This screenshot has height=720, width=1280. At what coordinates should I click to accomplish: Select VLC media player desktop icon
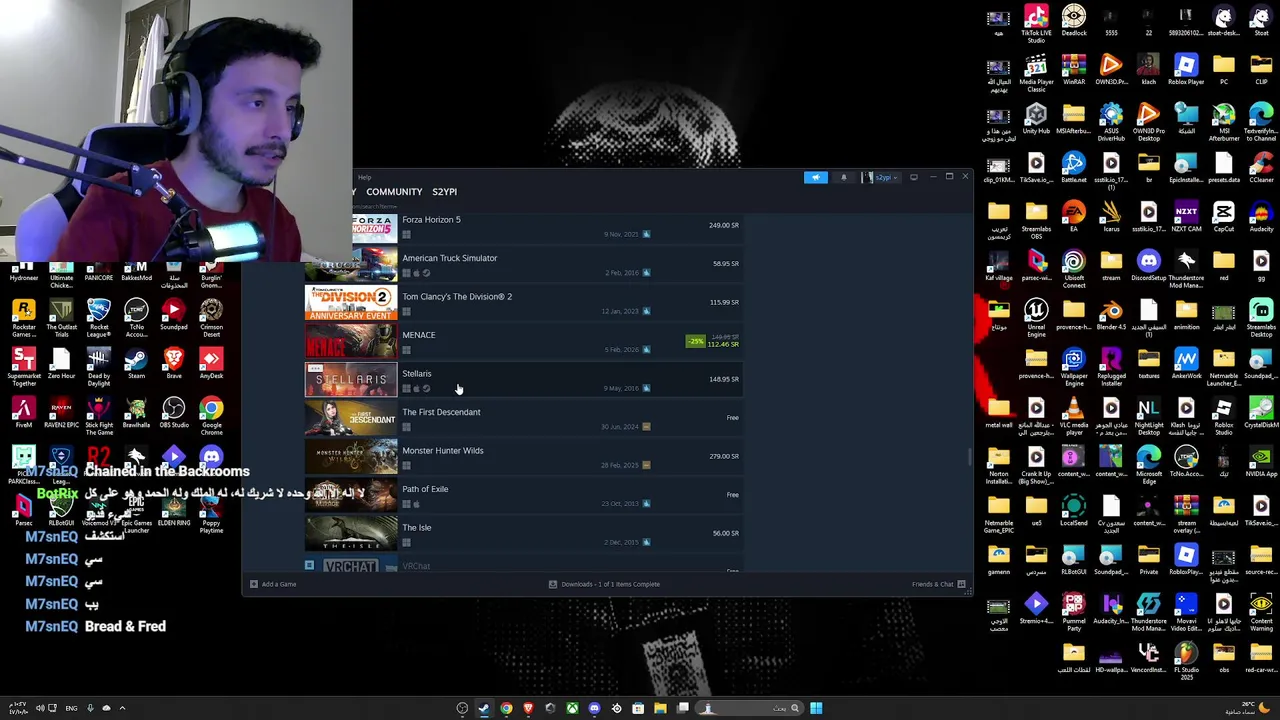tap(1073, 415)
